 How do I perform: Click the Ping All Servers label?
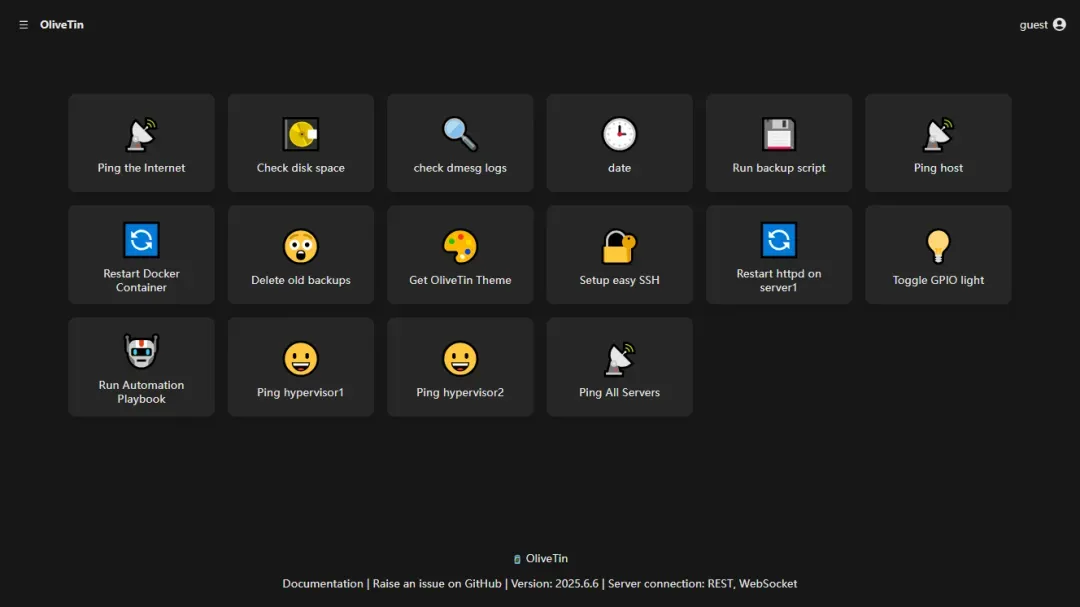coord(619,393)
